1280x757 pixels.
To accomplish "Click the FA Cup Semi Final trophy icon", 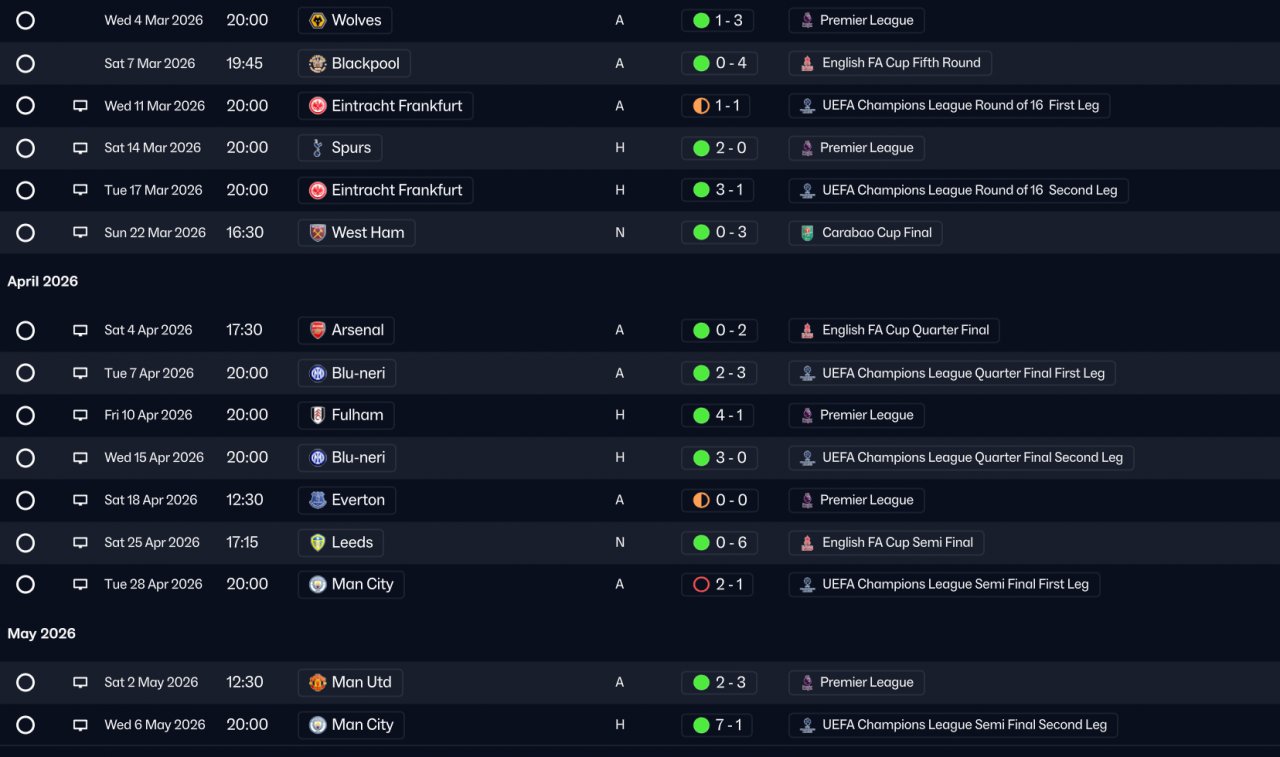I will point(807,543).
